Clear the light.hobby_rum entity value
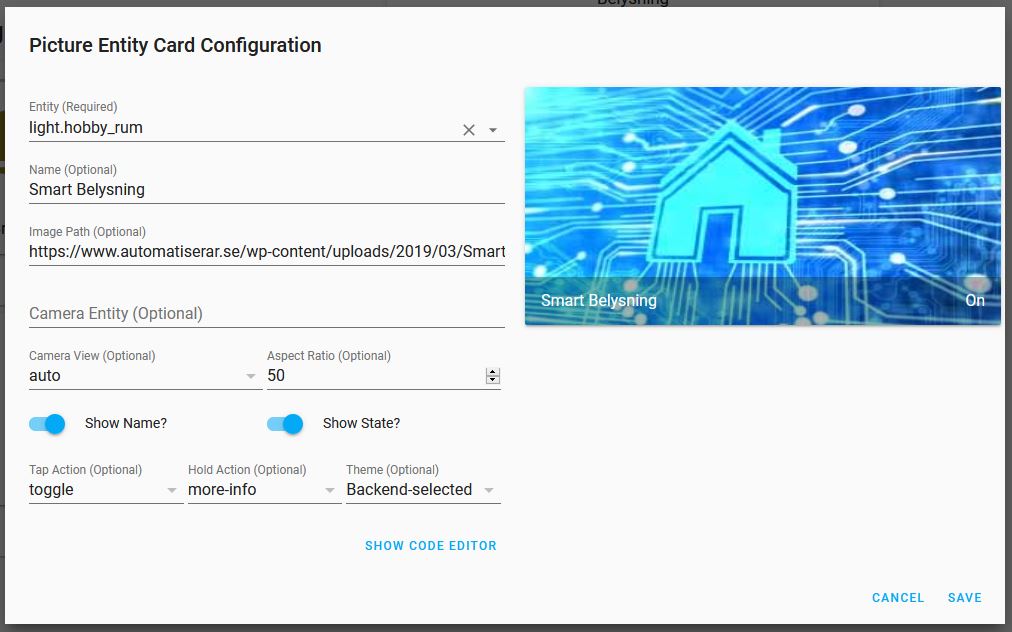Screen dimensions: 1012x632 click(469, 130)
